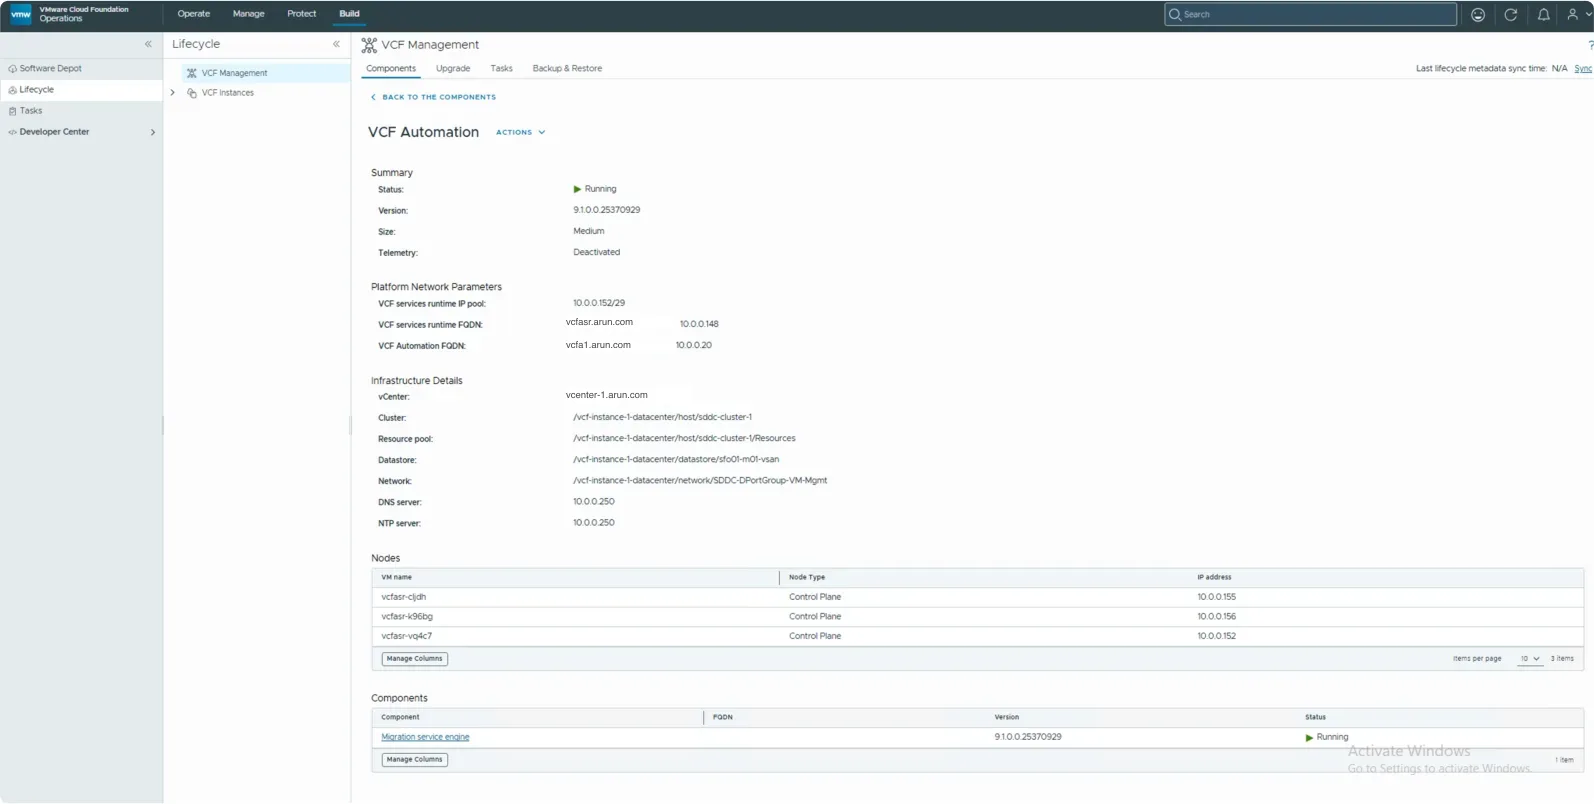Click the VMware logo icon
The image size is (1594, 804).
21,14
